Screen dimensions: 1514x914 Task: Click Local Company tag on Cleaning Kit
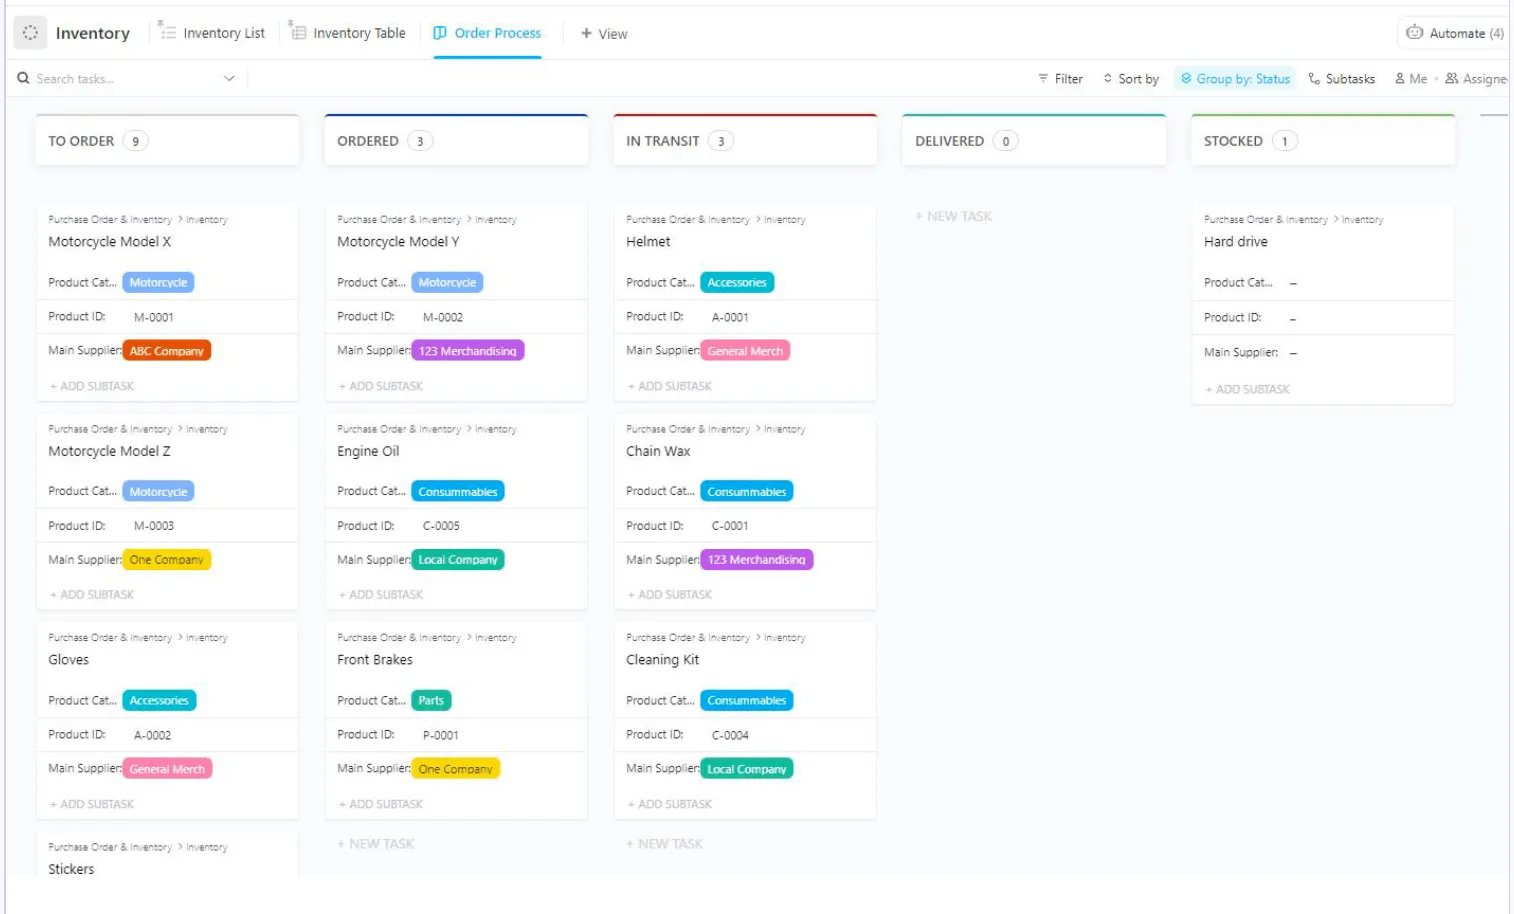click(x=747, y=769)
